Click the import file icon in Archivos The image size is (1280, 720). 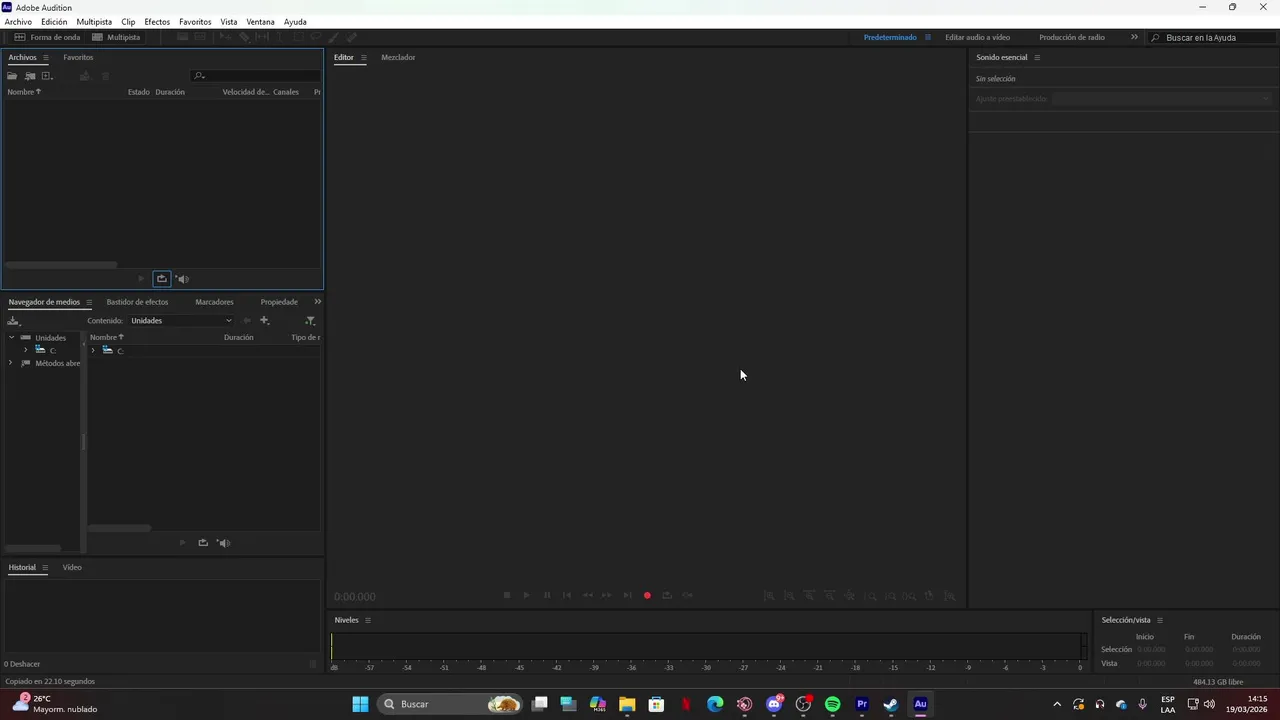coord(30,76)
